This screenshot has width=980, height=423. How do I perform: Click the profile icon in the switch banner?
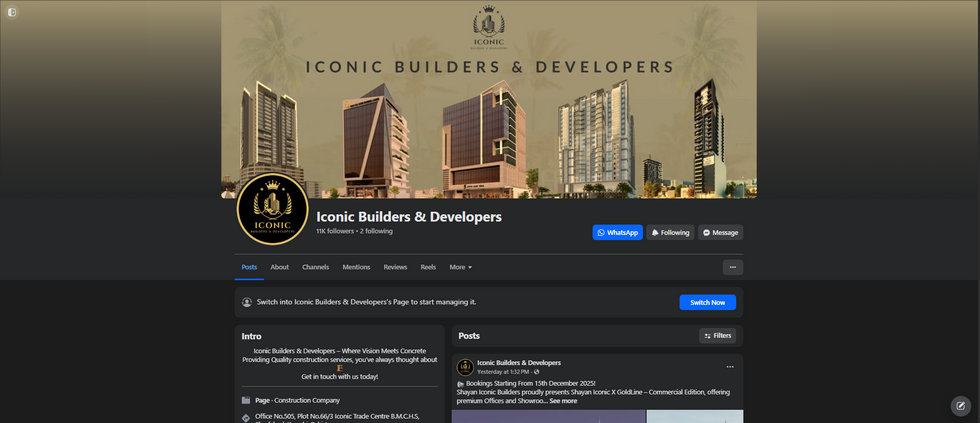(247, 302)
